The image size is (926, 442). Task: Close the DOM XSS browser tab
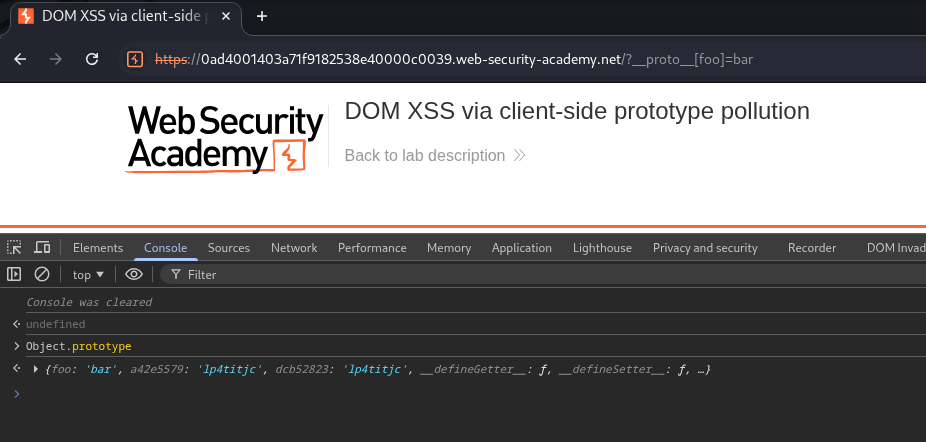[229, 16]
